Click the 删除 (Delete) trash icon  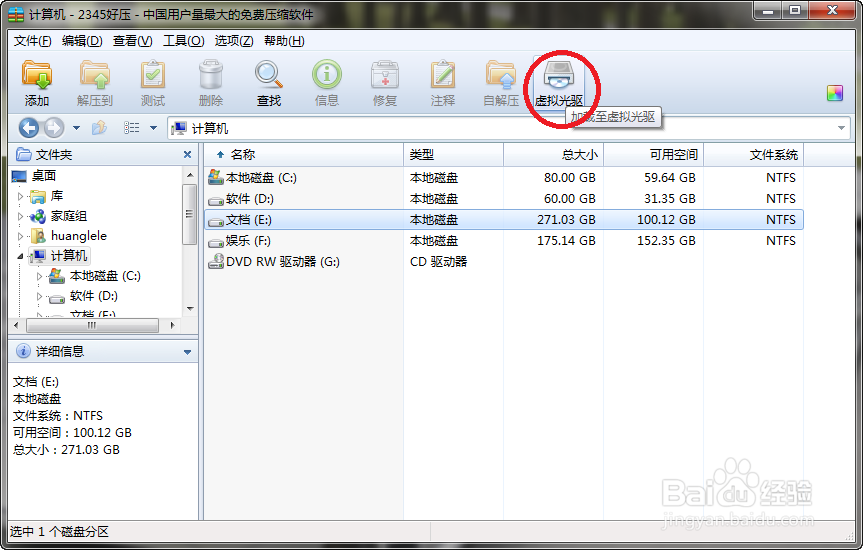(x=211, y=83)
